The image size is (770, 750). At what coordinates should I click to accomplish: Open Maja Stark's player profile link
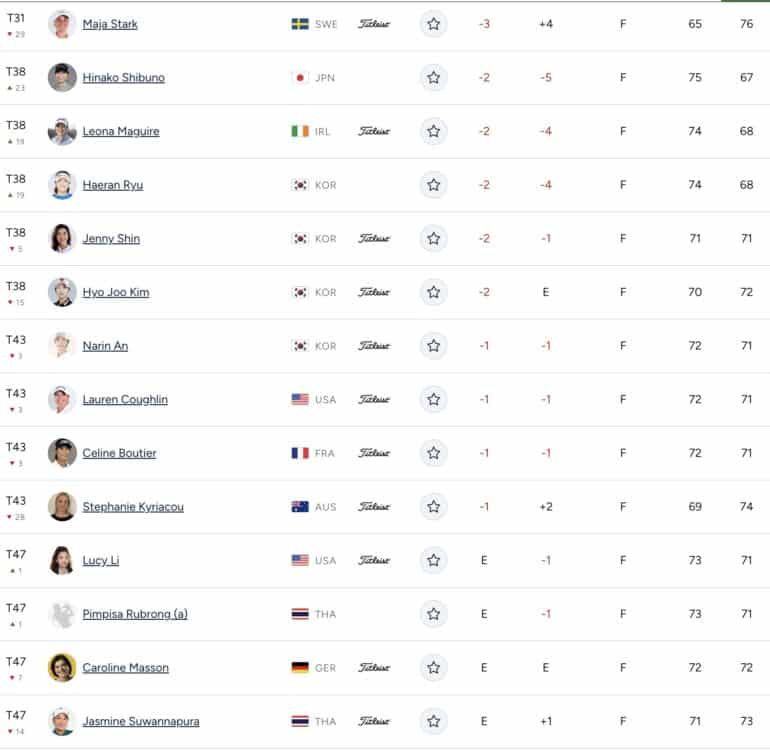pyautogui.click(x=110, y=24)
